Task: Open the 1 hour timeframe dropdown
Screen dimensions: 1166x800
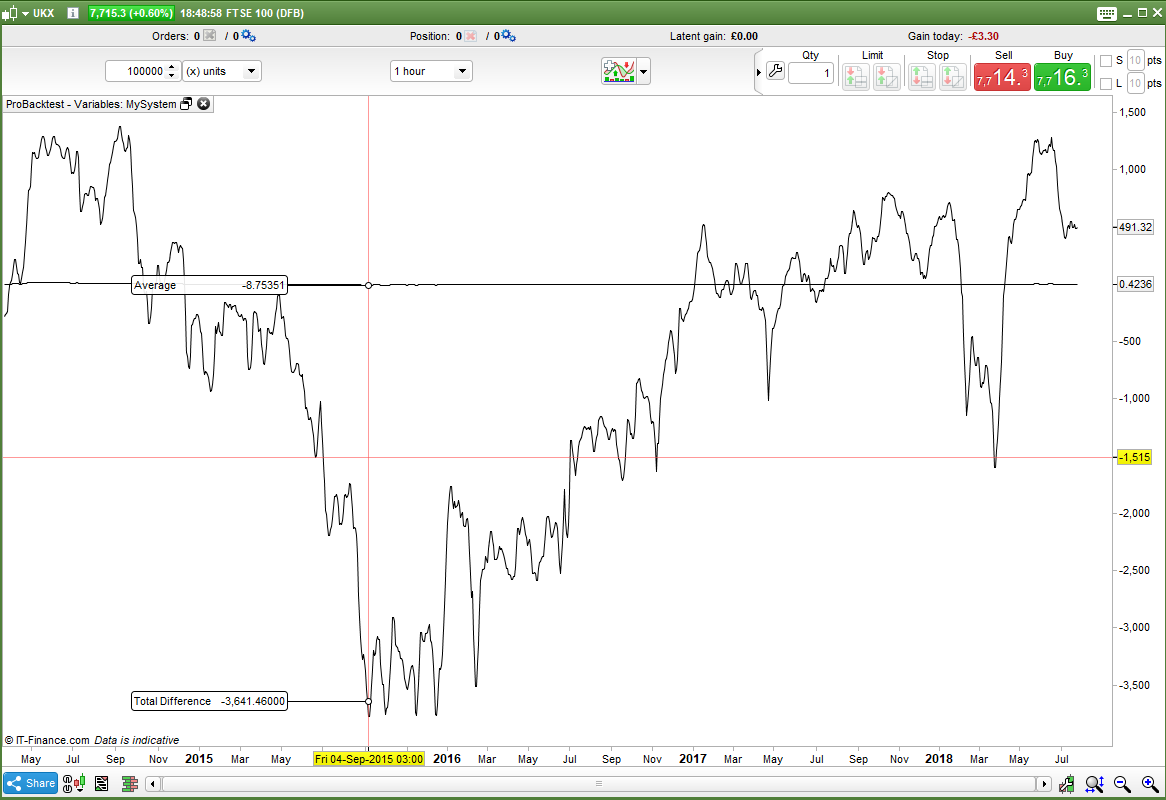Action: [430, 71]
